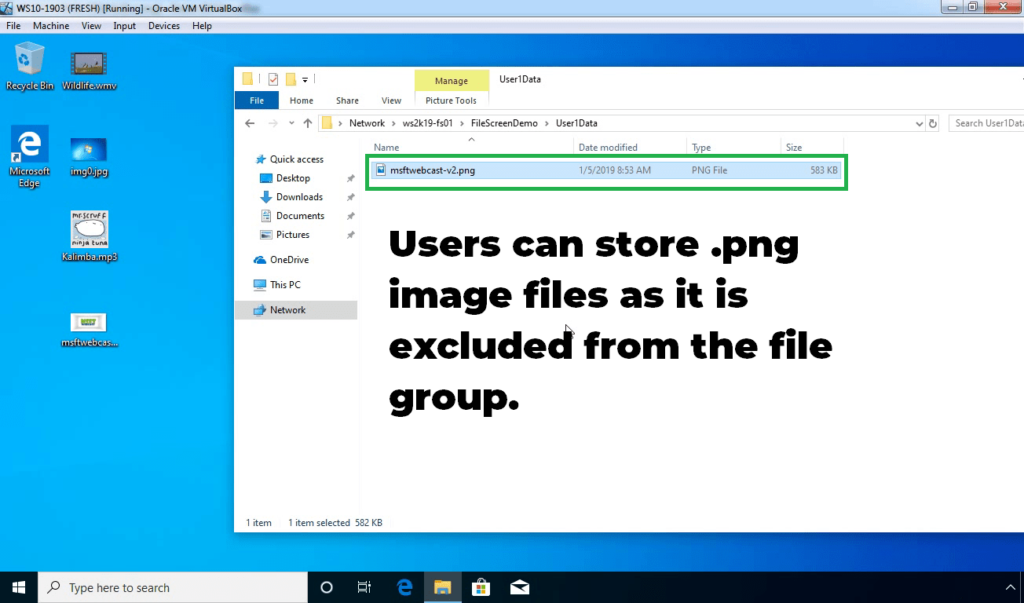Go back in Explorer navigation

click(x=249, y=123)
